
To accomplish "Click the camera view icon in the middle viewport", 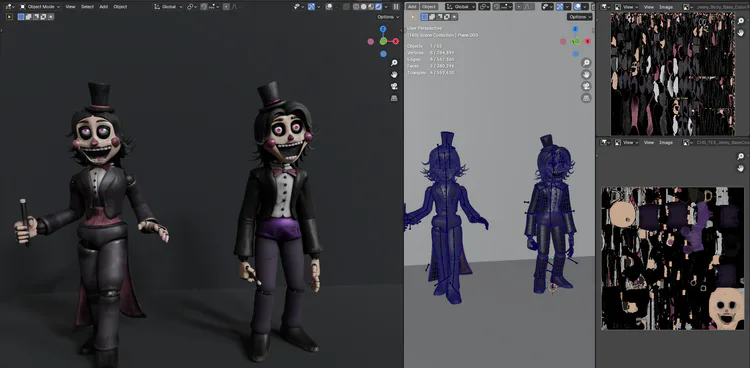I will pos(586,87).
